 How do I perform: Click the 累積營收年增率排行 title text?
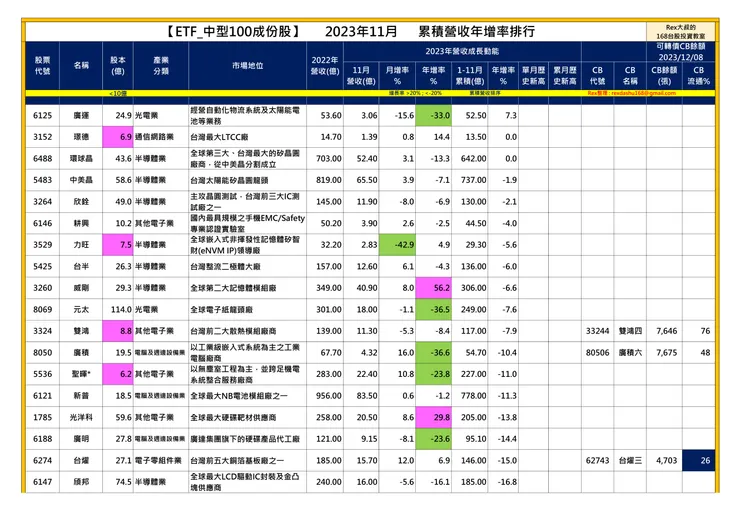click(x=477, y=32)
